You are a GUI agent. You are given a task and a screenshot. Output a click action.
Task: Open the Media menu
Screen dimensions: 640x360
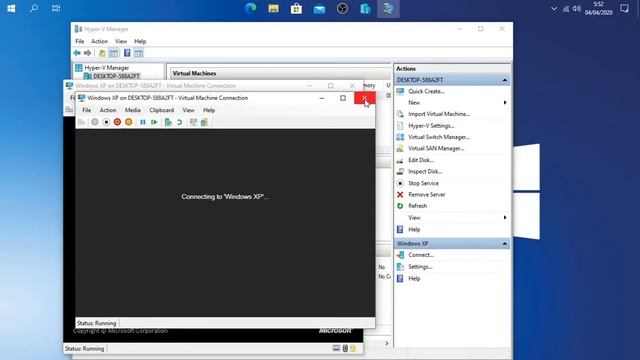(x=133, y=110)
